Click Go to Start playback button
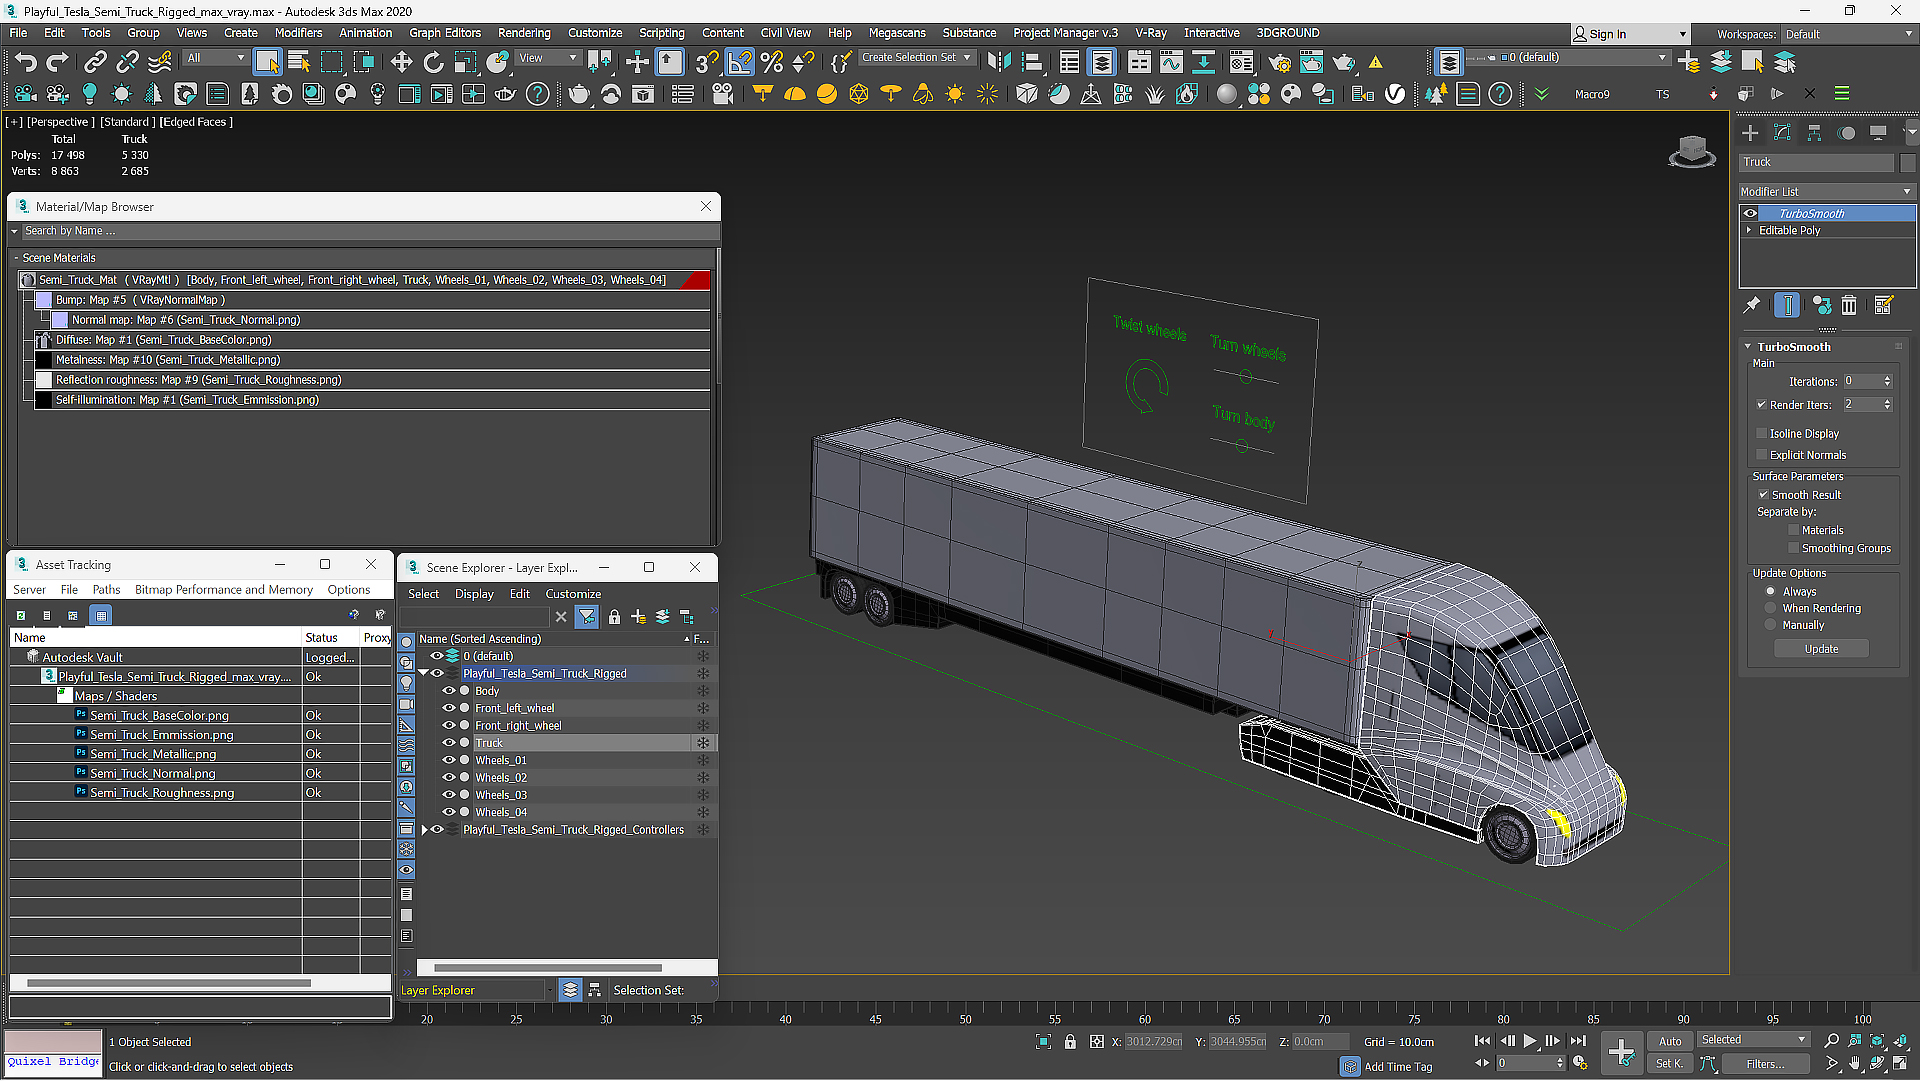The height and width of the screenshot is (1081, 1920). 1482,1041
